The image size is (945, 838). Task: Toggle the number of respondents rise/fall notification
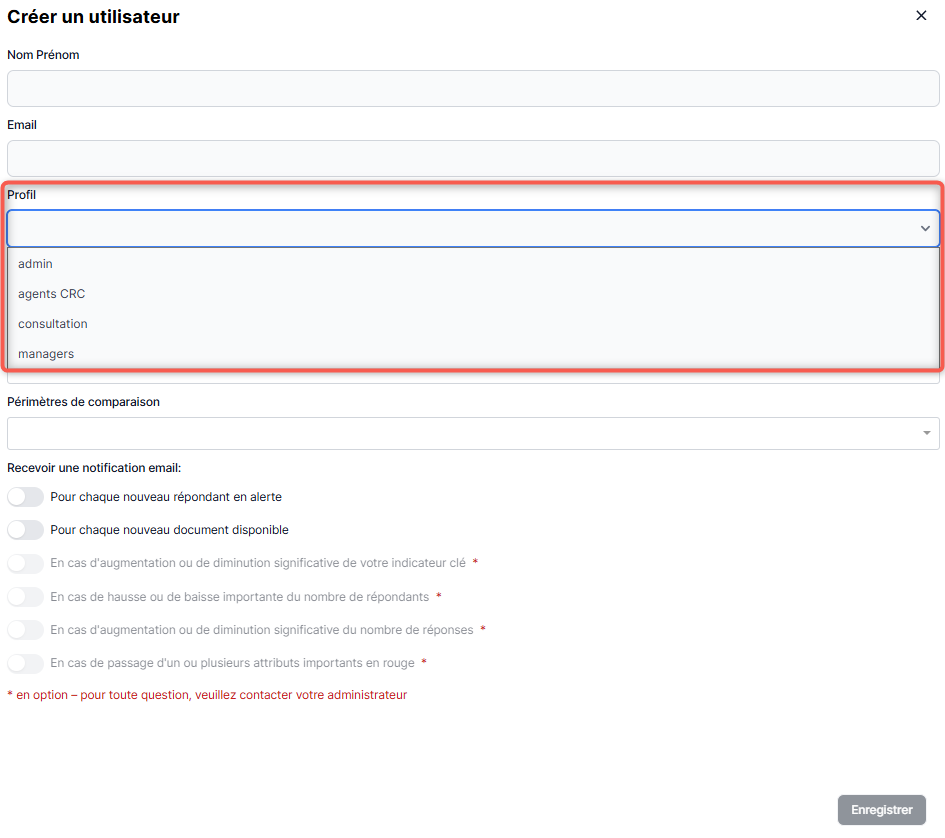pos(26,597)
